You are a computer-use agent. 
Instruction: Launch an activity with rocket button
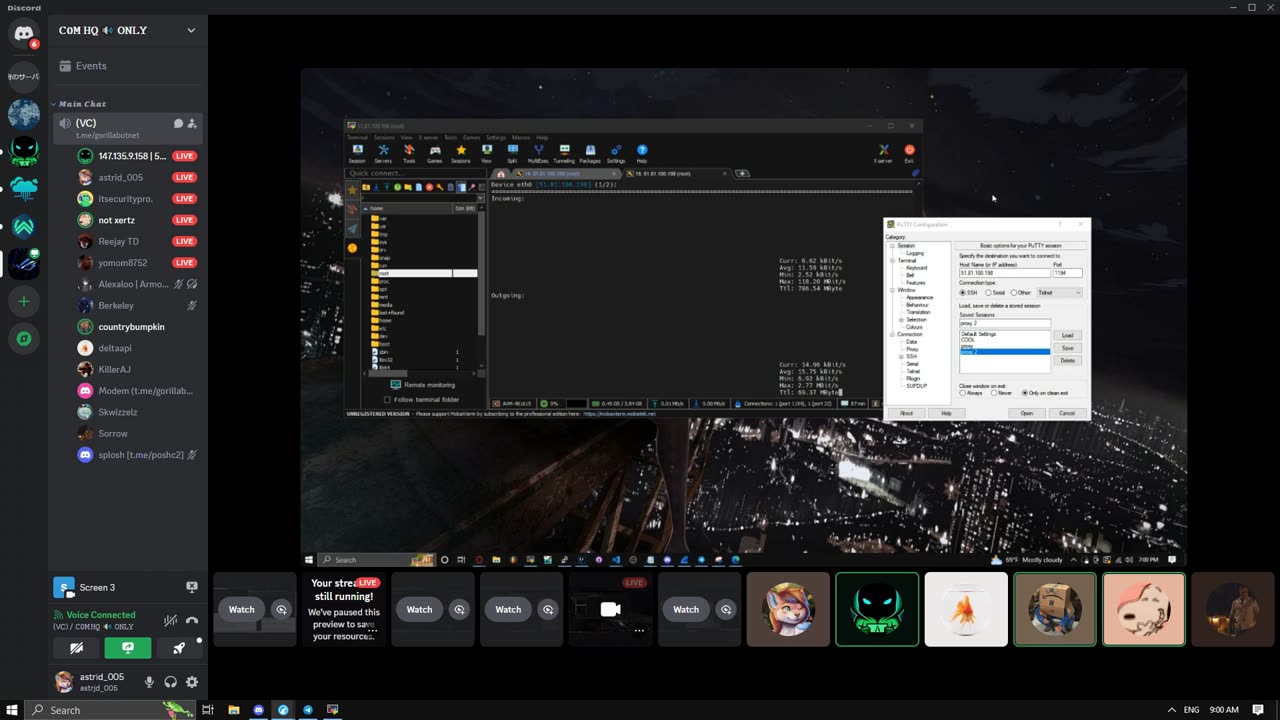tap(179, 648)
